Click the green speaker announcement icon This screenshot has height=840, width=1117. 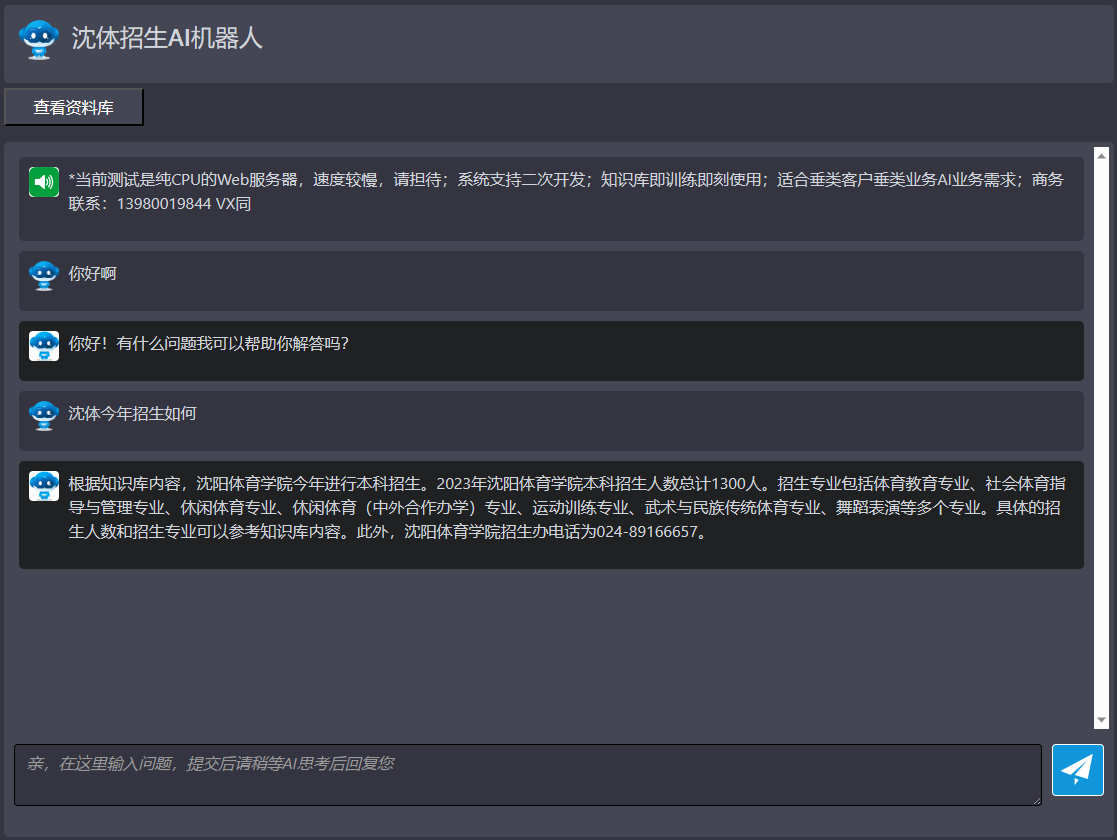pyautogui.click(x=43, y=182)
